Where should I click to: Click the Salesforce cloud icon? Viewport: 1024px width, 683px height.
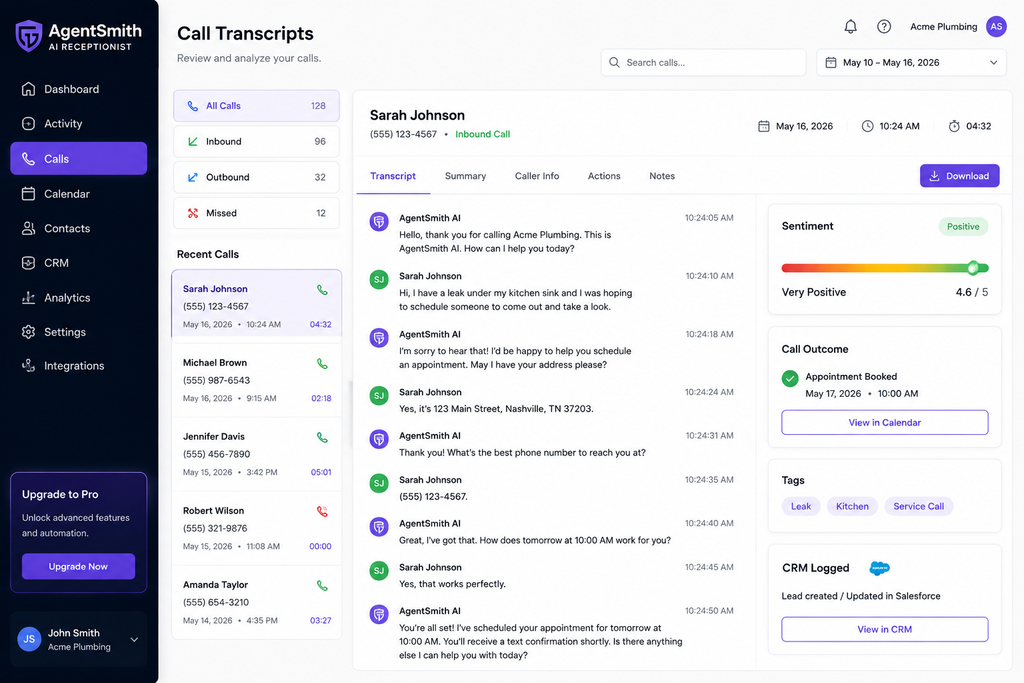tap(880, 568)
